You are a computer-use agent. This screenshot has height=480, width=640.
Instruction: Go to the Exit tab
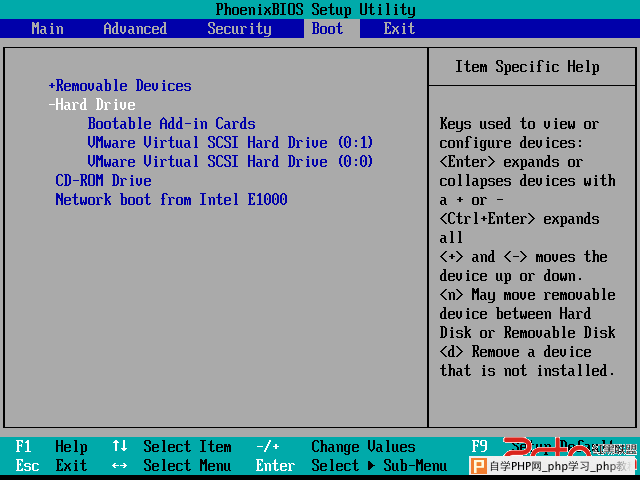(x=399, y=29)
